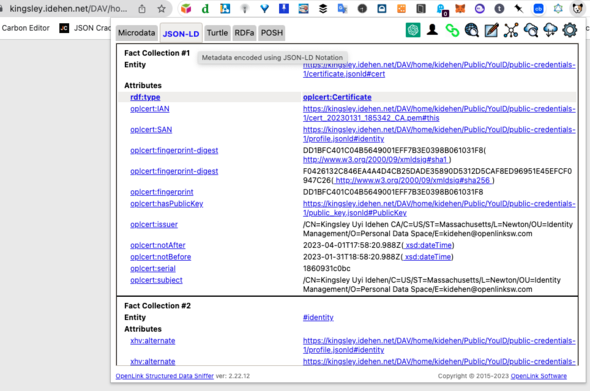The height and width of the screenshot is (391, 590).
Task: Open the pencil-and-note edit icon
Action: 491,30
